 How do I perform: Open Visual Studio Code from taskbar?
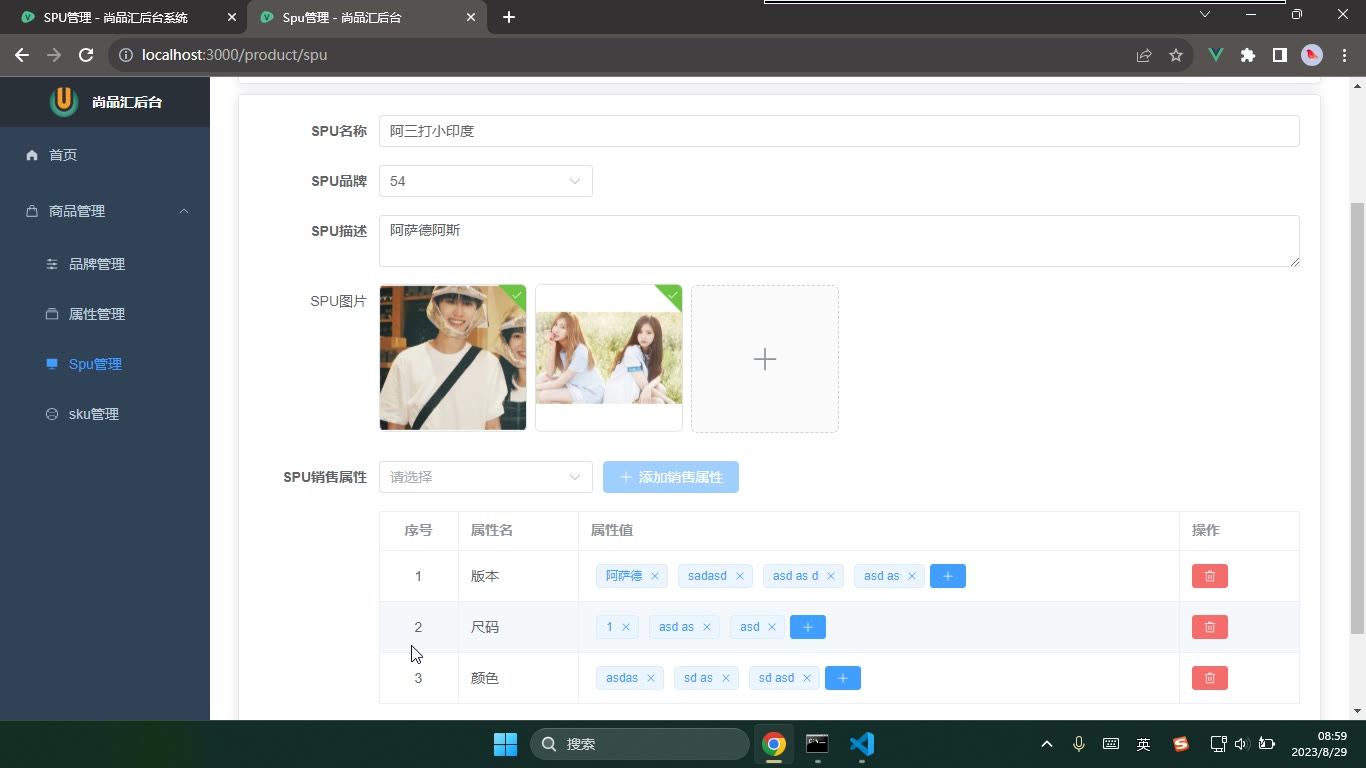[x=862, y=744]
